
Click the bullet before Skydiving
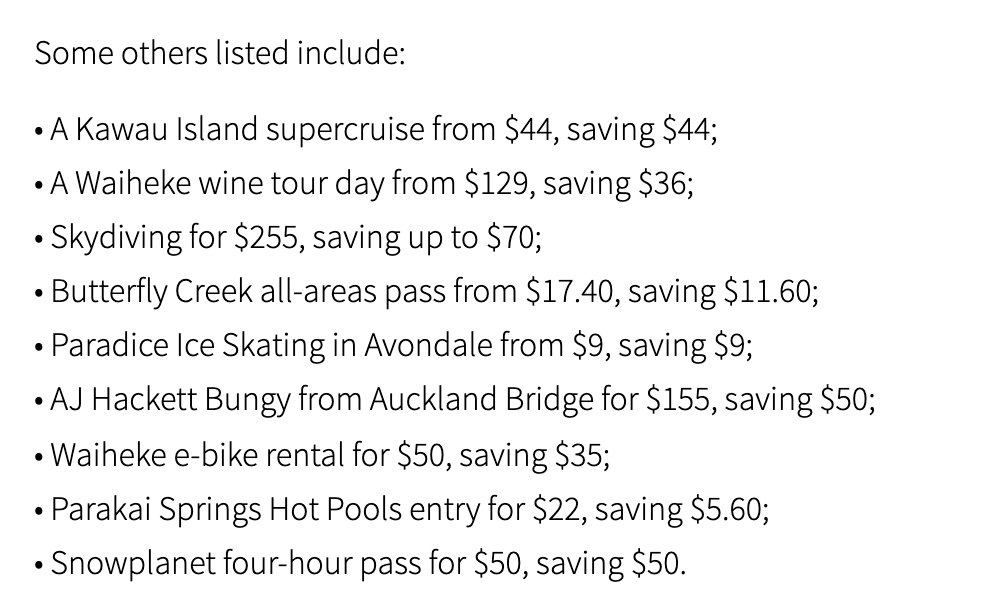point(39,241)
